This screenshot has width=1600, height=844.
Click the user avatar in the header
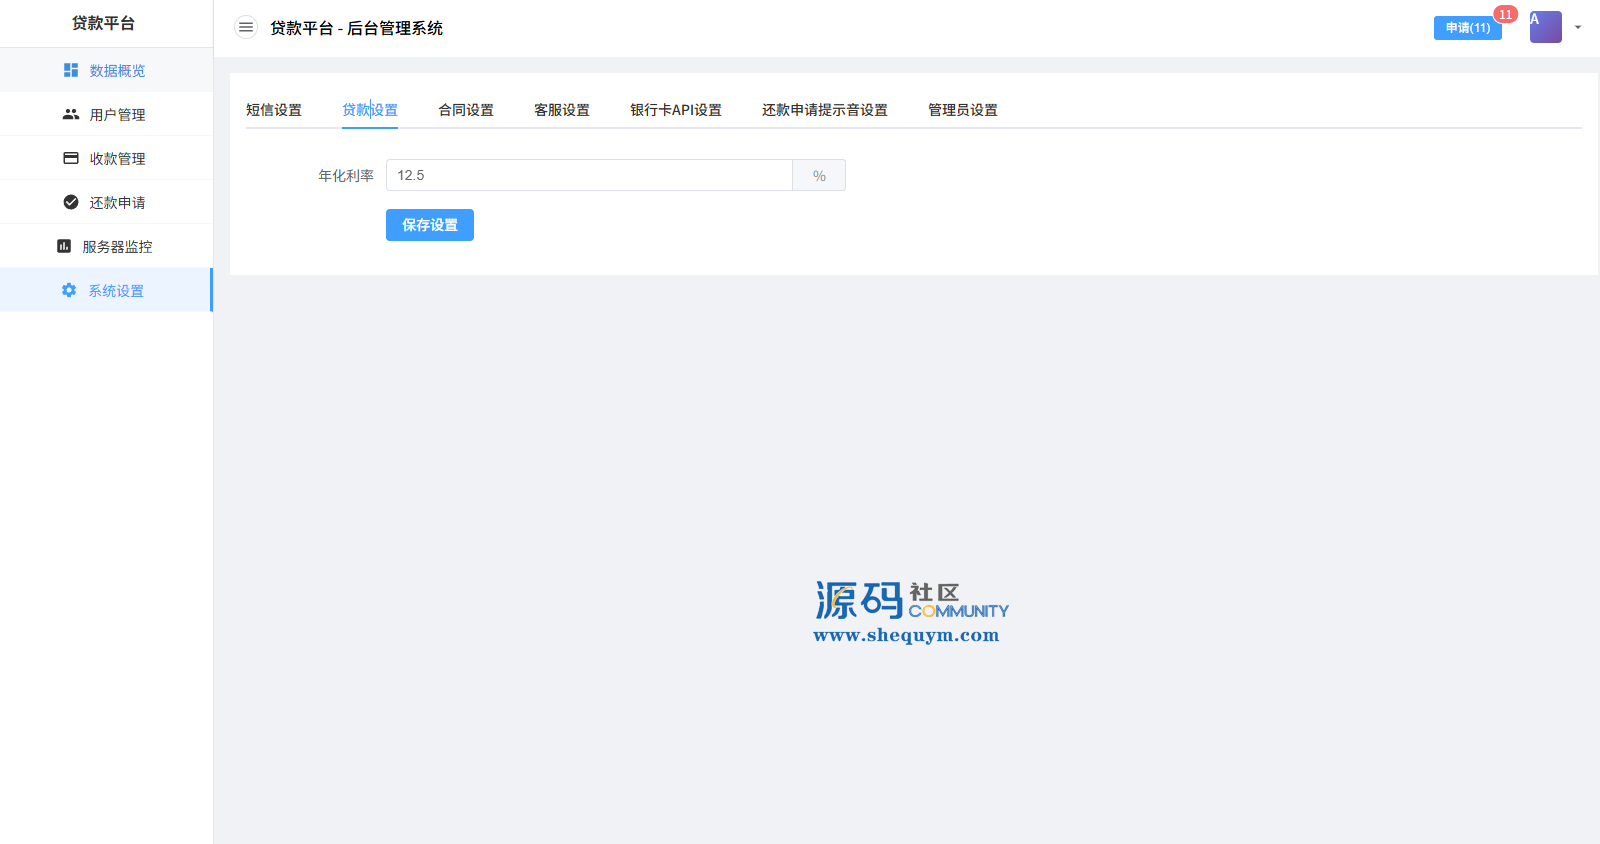1545,27
